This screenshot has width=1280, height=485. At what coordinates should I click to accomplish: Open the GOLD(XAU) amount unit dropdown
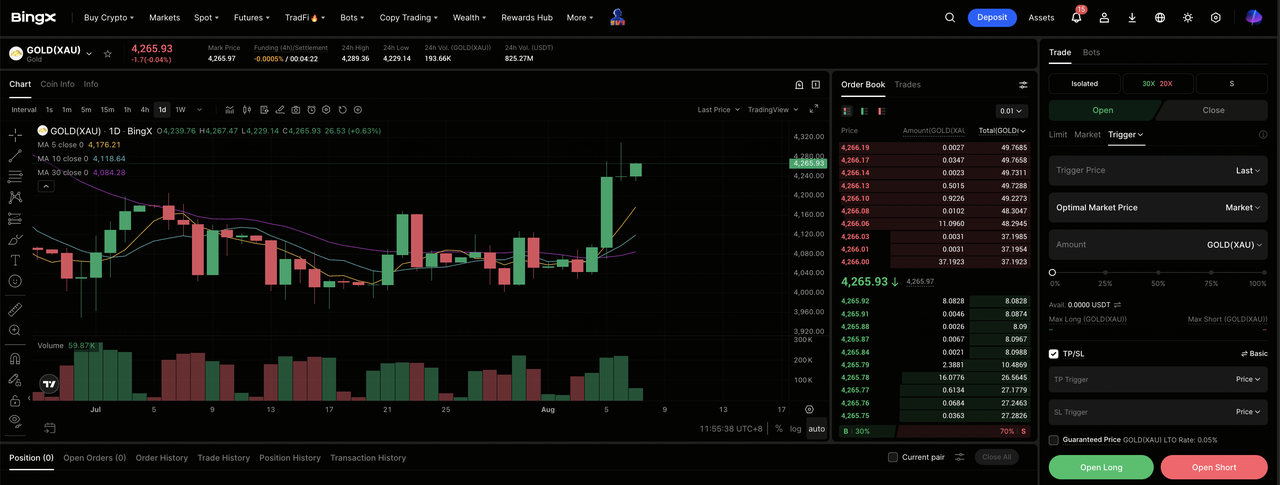pos(1234,244)
